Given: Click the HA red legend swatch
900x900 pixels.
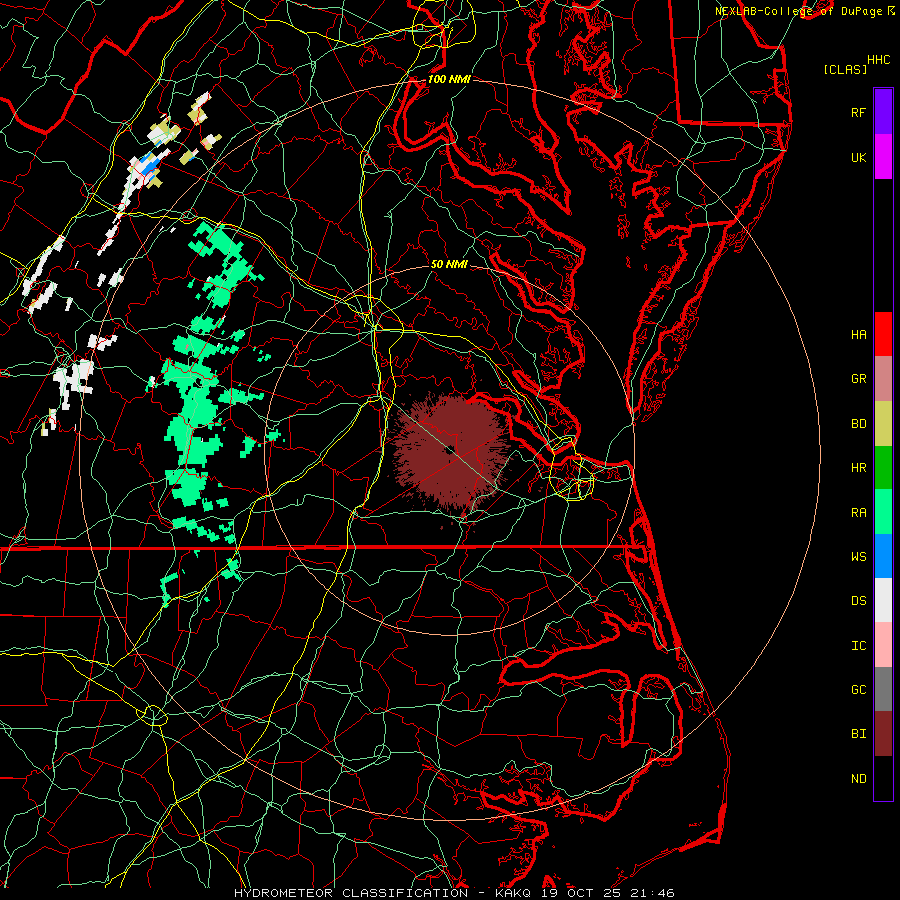Looking at the screenshot, I should click(883, 334).
